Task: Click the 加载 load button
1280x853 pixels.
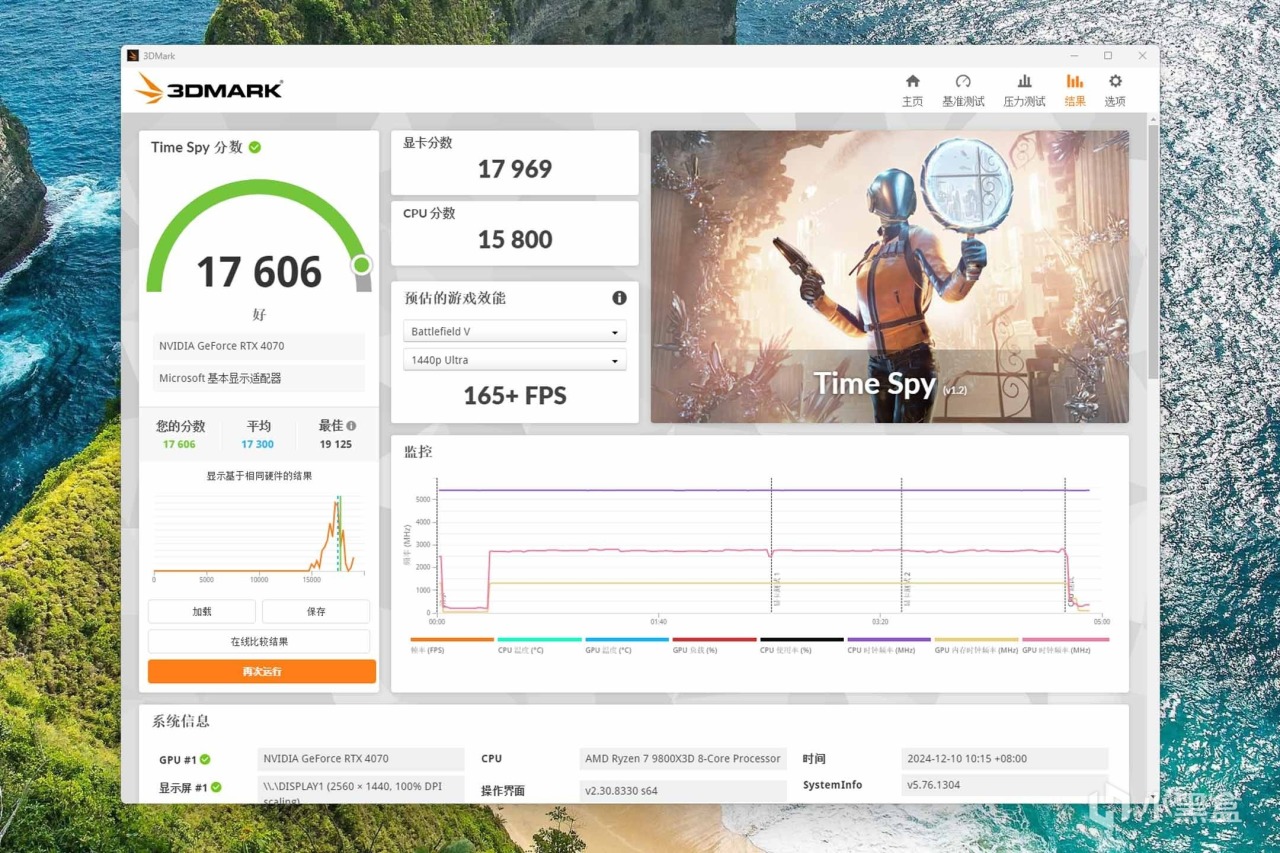Action: click(x=202, y=611)
